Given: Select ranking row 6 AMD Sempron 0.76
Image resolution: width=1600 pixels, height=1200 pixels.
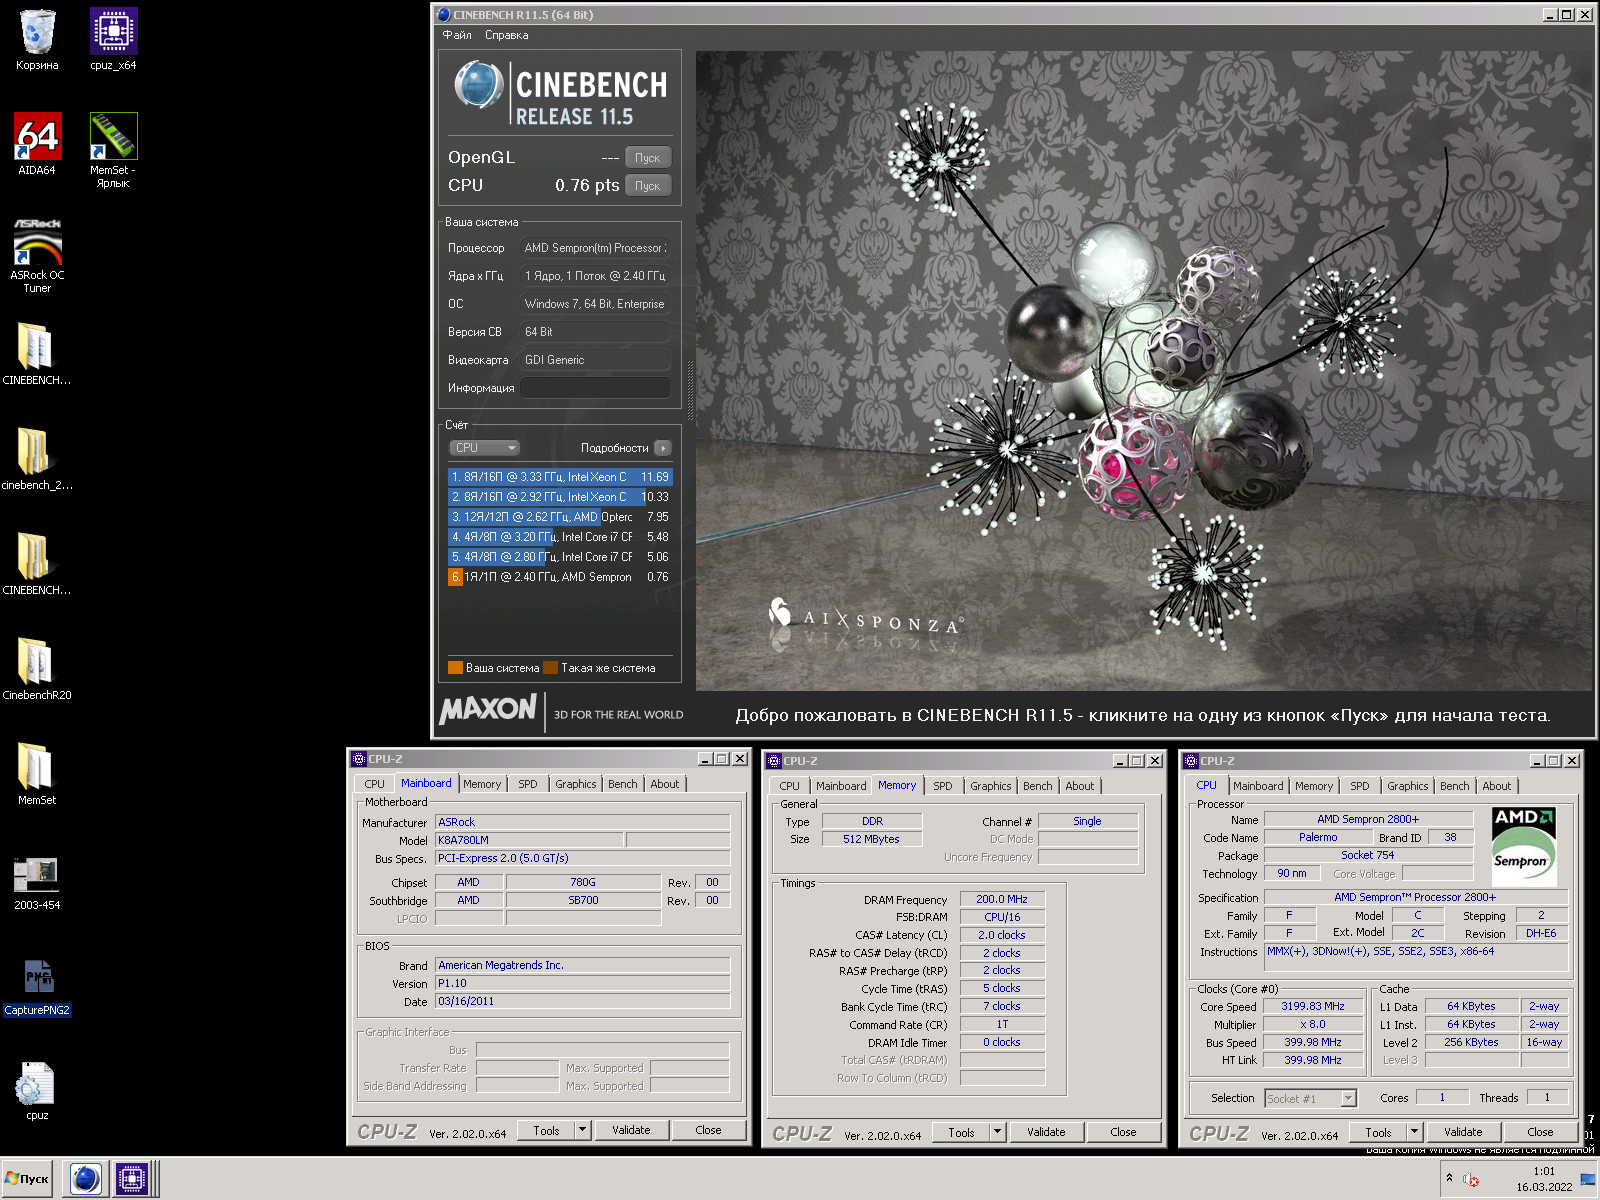Looking at the screenshot, I should 560,577.
